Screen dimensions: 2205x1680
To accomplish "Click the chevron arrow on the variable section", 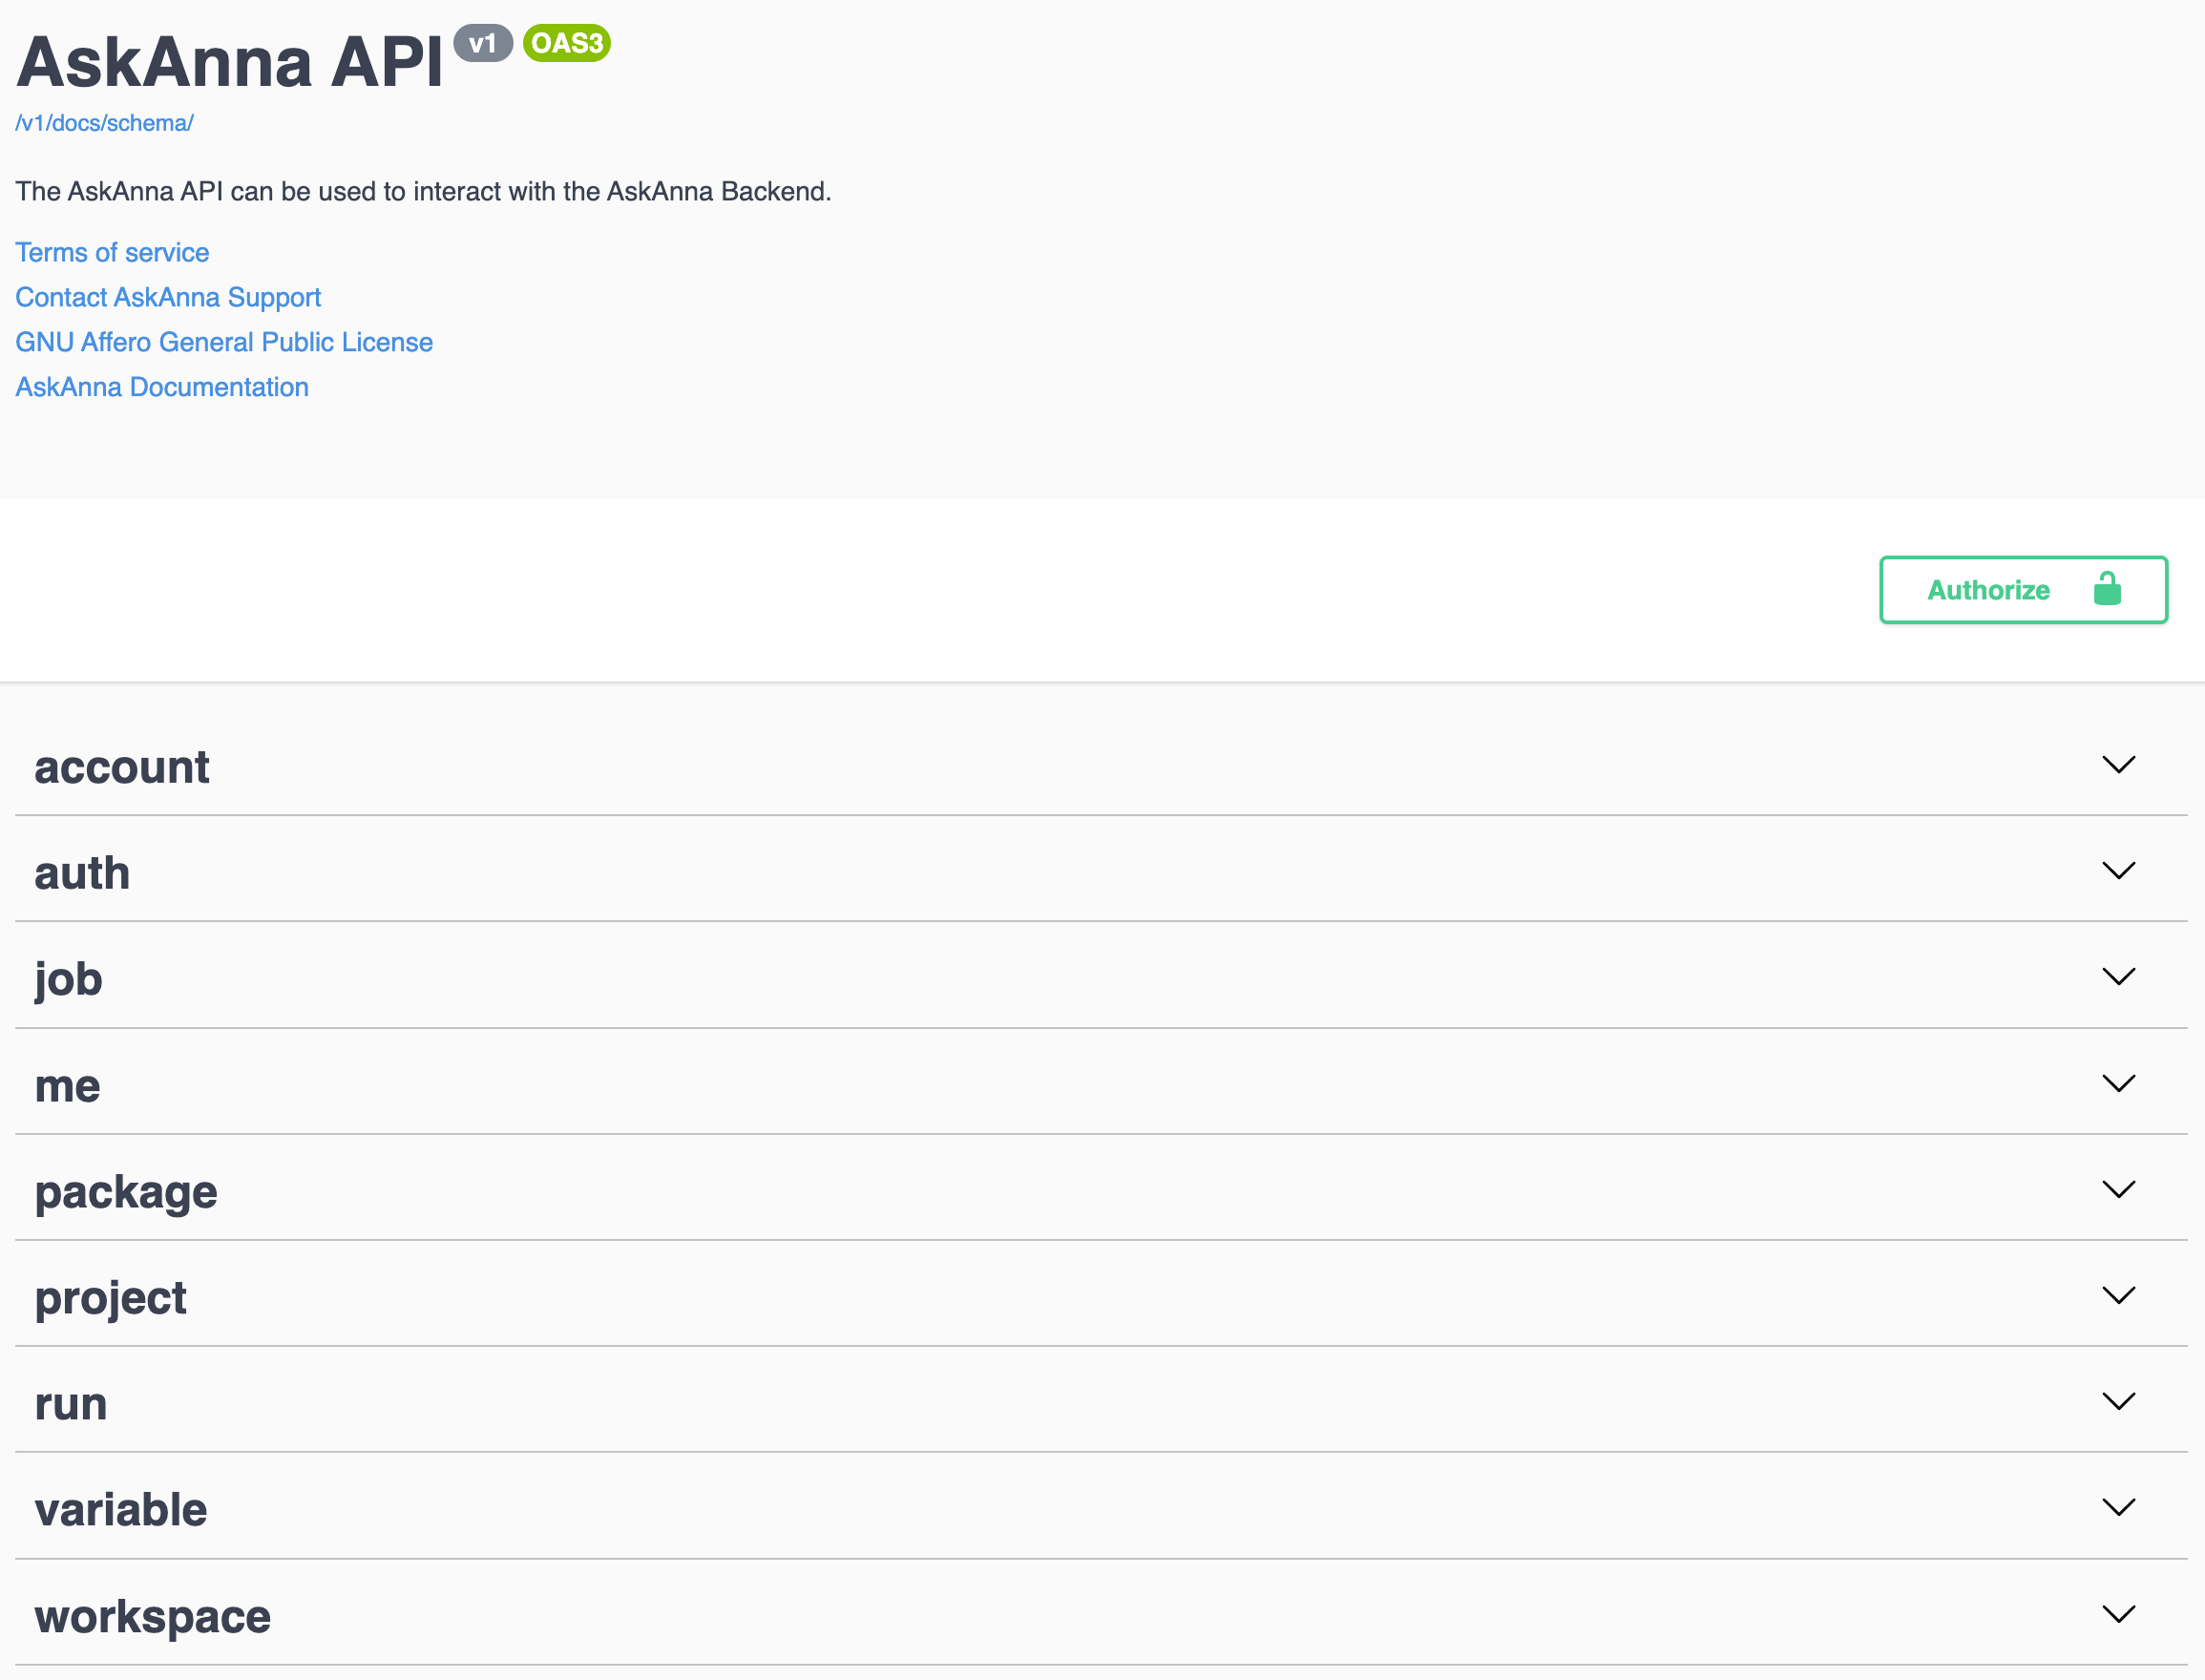I will [2119, 1507].
